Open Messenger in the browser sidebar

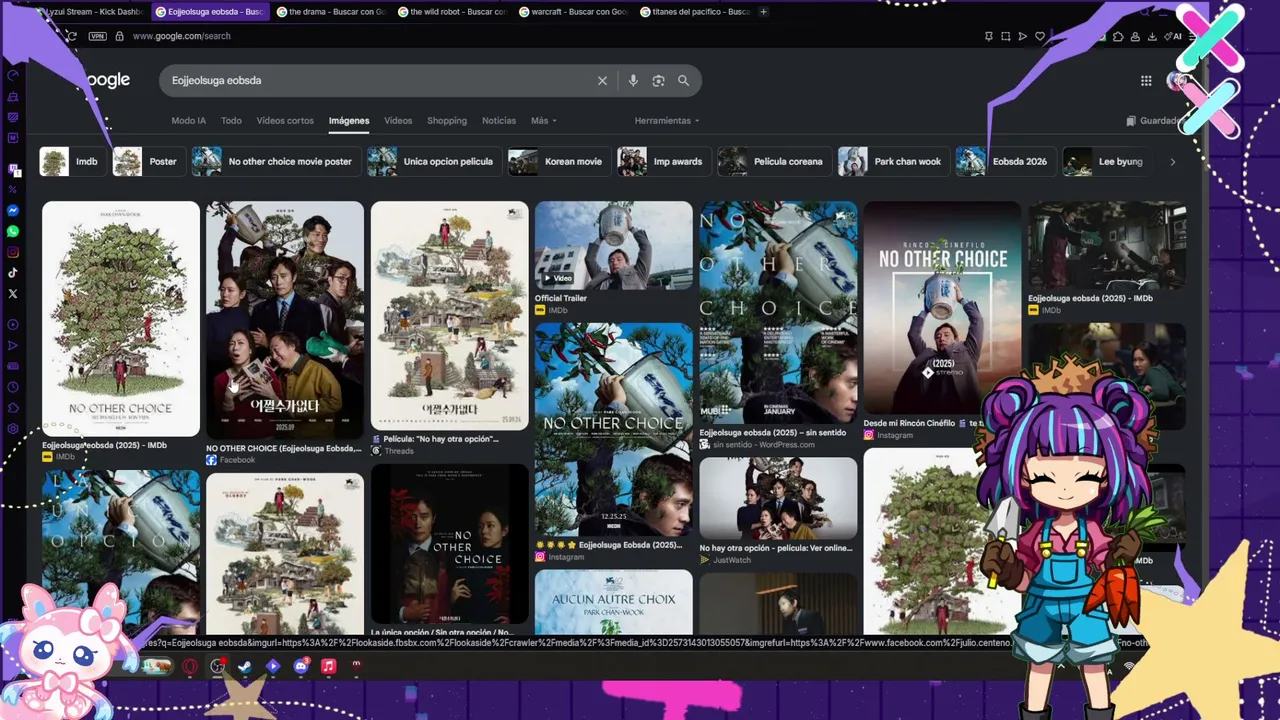(13, 211)
